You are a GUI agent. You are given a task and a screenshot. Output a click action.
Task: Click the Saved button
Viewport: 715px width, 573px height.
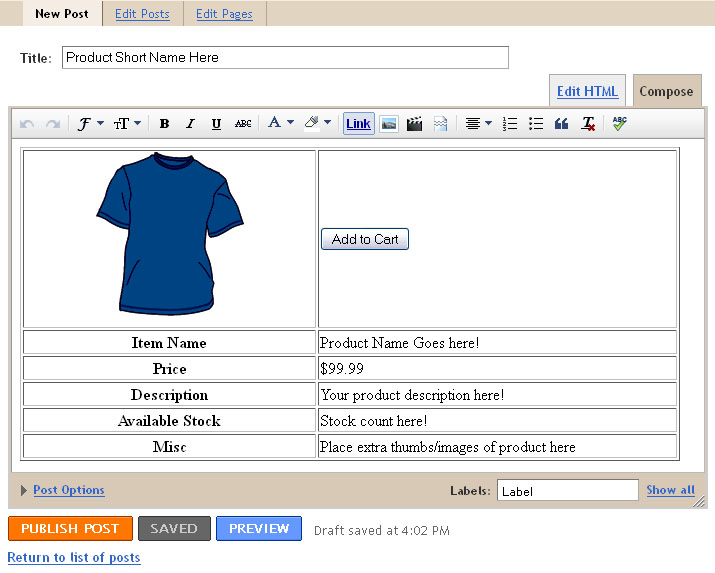pyautogui.click(x=174, y=528)
